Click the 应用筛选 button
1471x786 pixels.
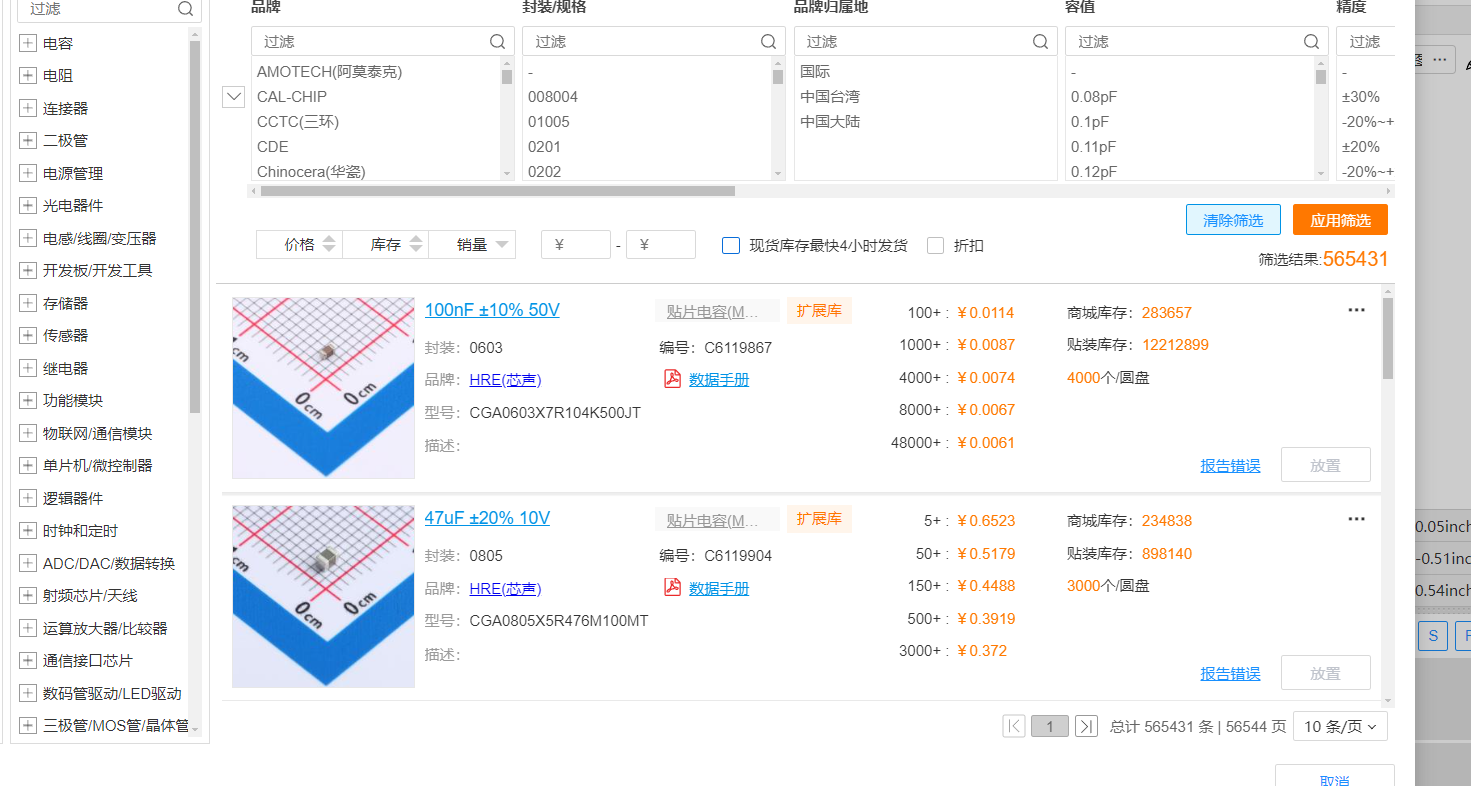pos(1340,220)
